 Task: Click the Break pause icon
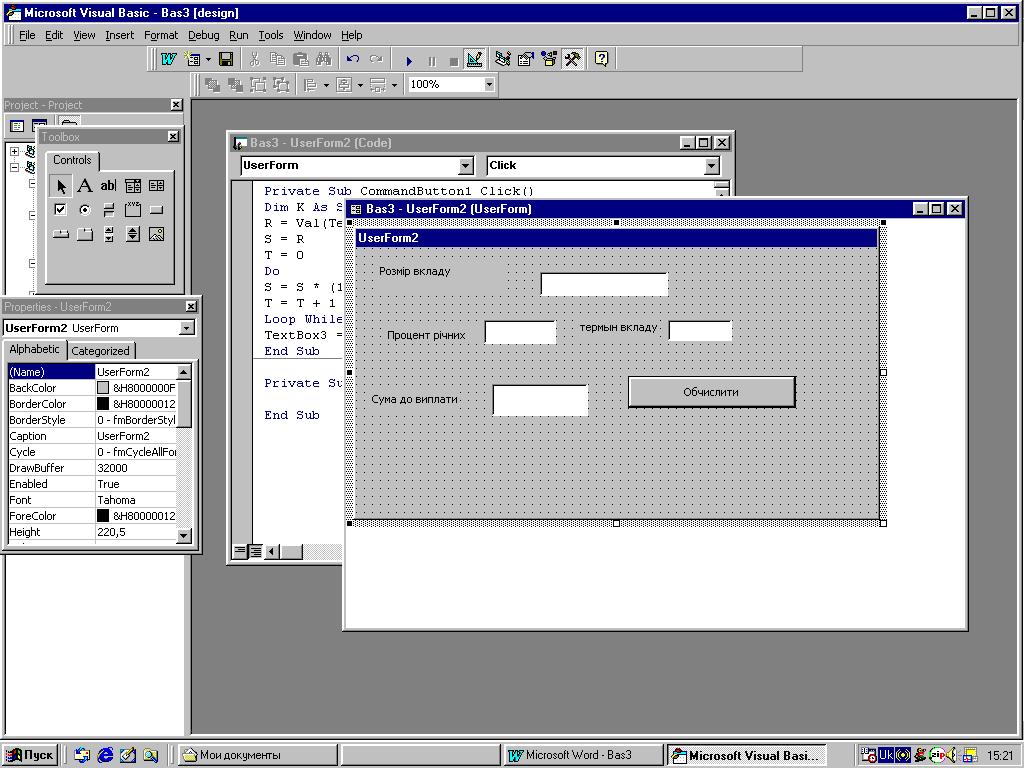click(x=432, y=61)
